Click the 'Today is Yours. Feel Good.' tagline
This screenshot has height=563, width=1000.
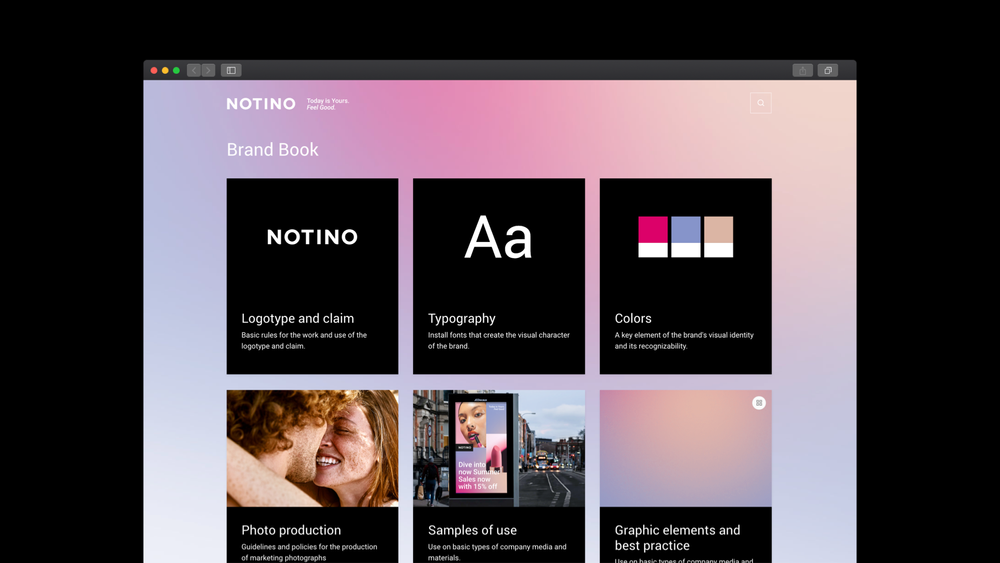[x=328, y=104]
